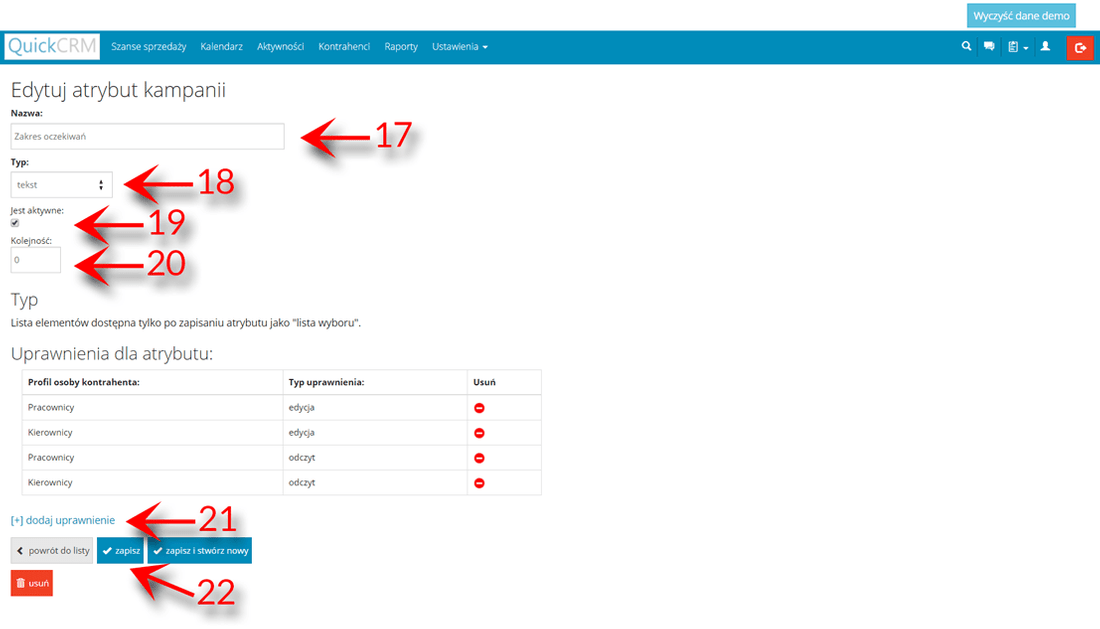This screenshot has height=629, width=1100.
Task: Open the messages chat icon
Action: coord(989,46)
